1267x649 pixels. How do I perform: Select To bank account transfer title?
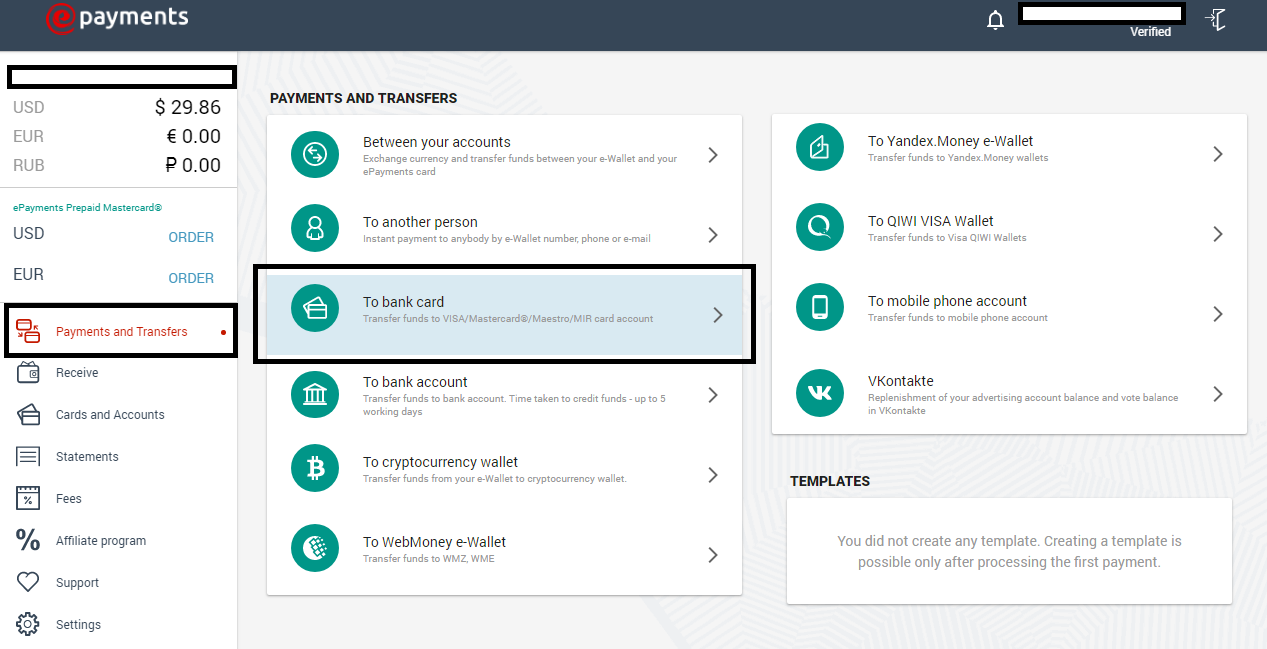click(x=415, y=382)
